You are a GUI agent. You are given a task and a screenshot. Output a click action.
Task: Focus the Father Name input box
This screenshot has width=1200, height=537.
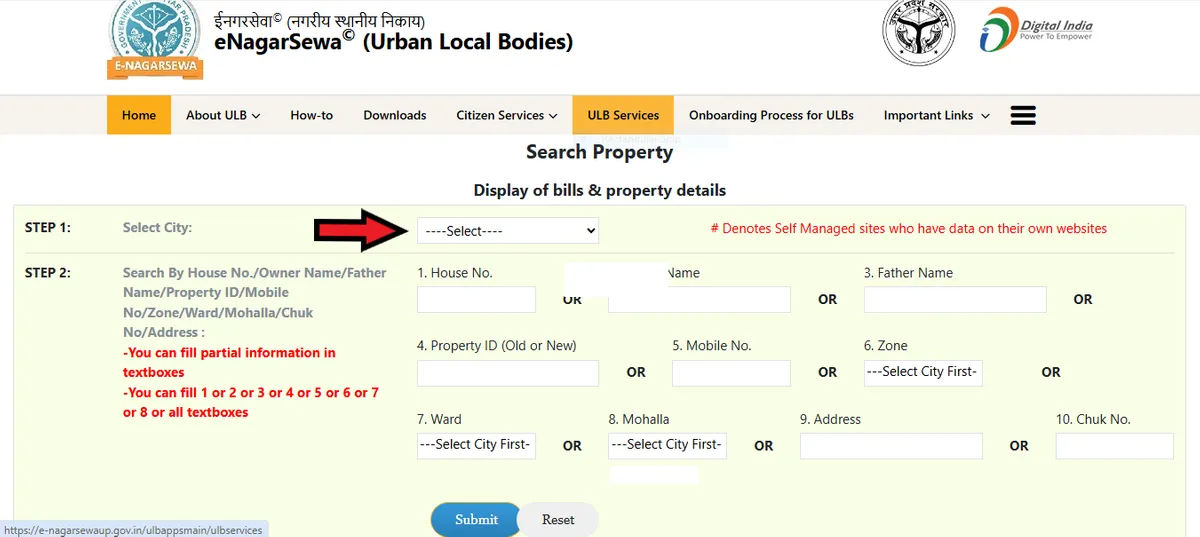[x=954, y=299]
